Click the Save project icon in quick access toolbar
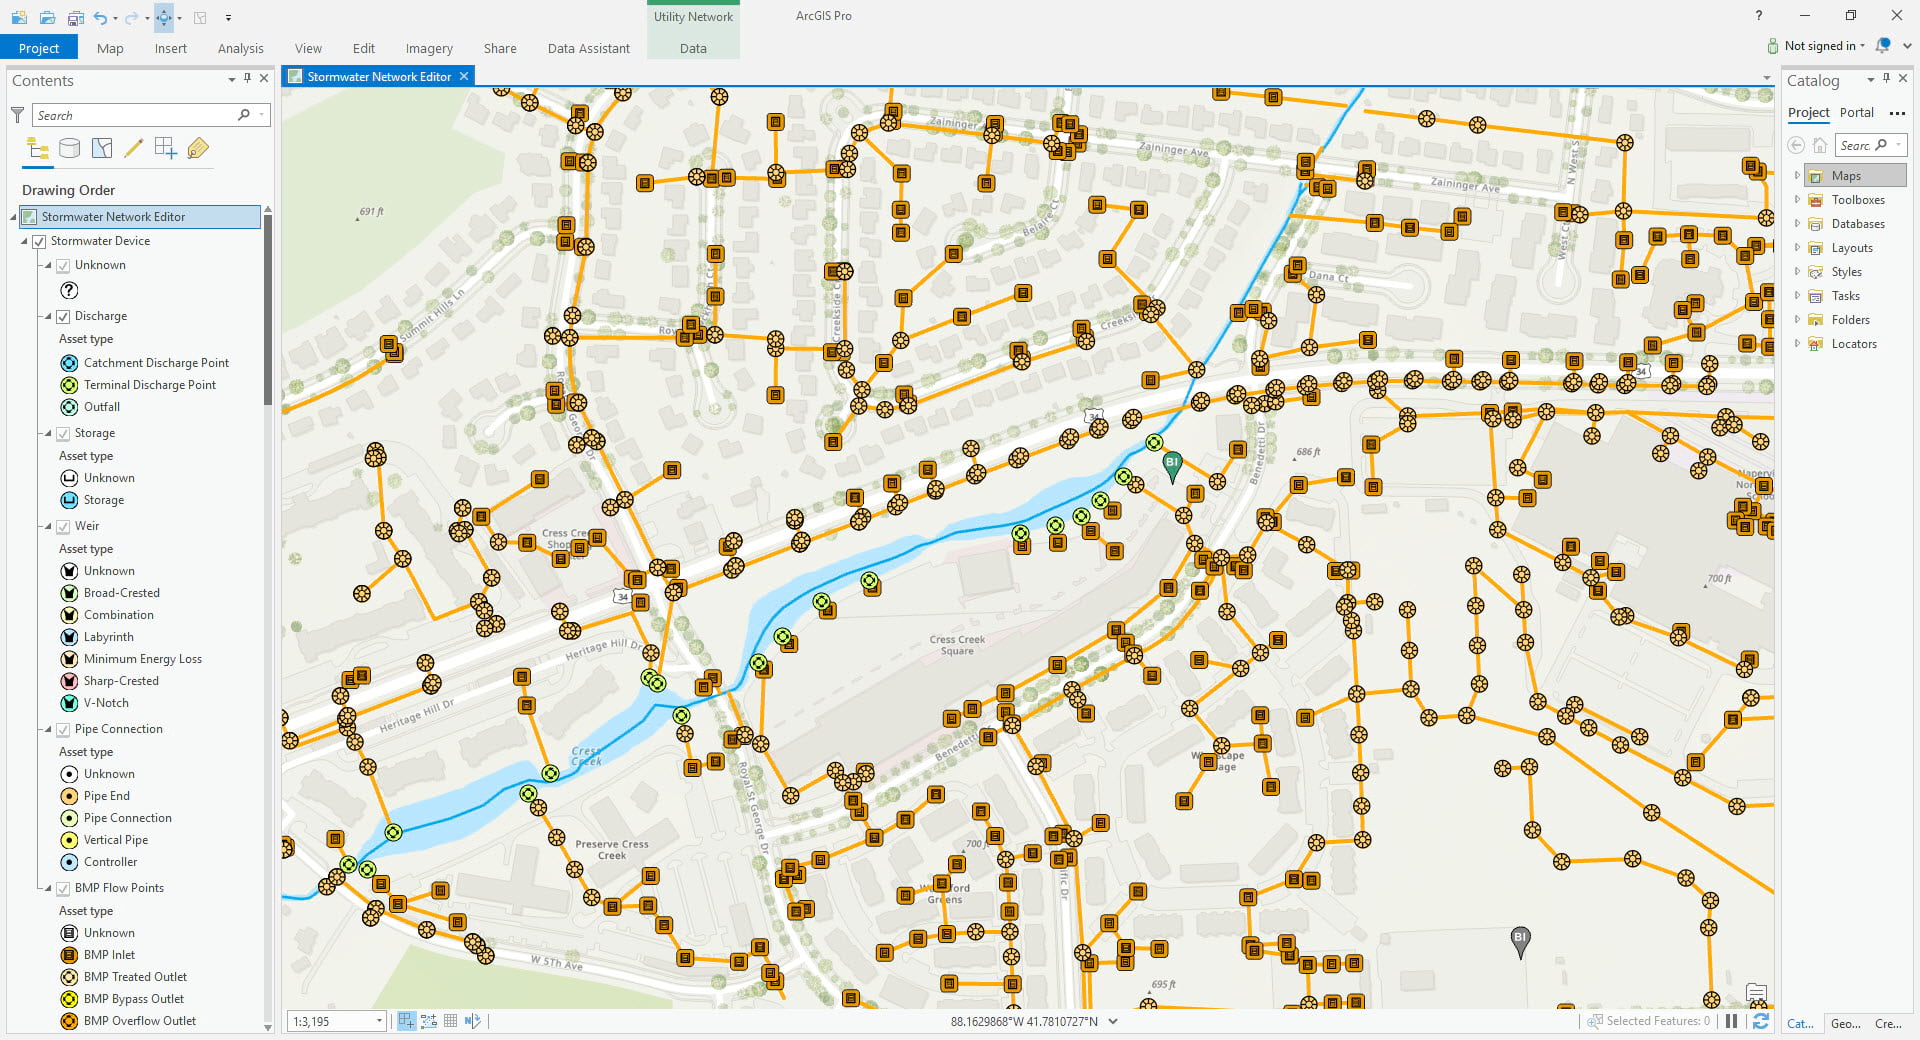1920x1040 pixels. [76, 17]
